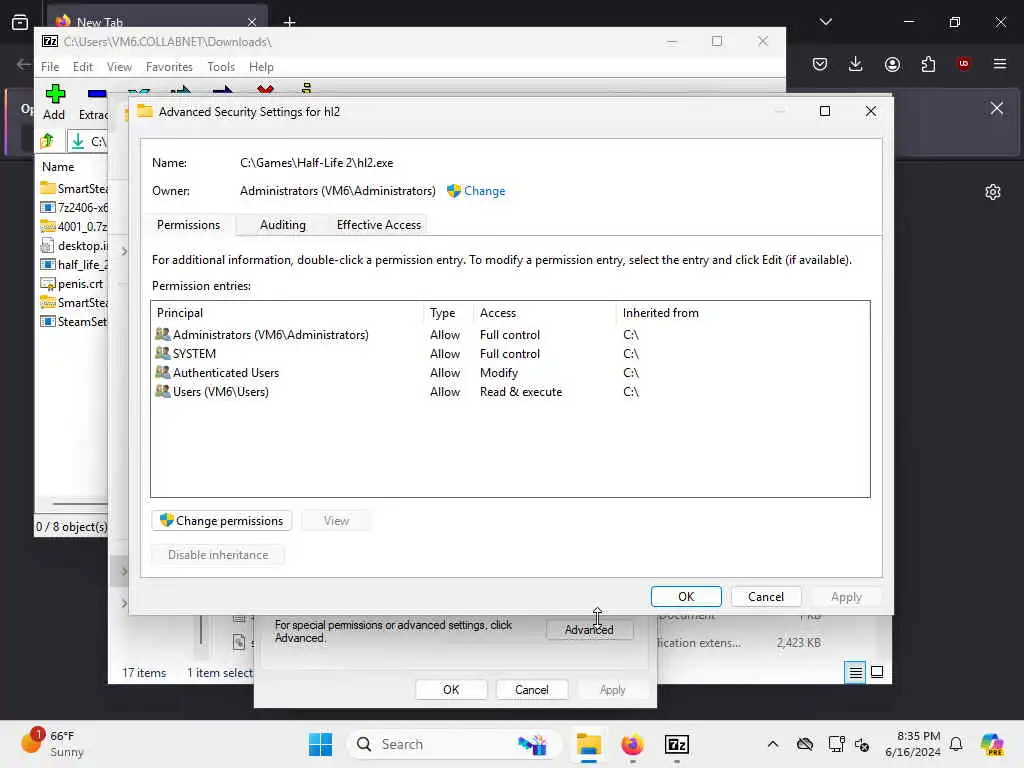The width and height of the screenshot is (1024, 768).
Task: Open the 7-Zip Favorites menu
Action: (169, 67)
